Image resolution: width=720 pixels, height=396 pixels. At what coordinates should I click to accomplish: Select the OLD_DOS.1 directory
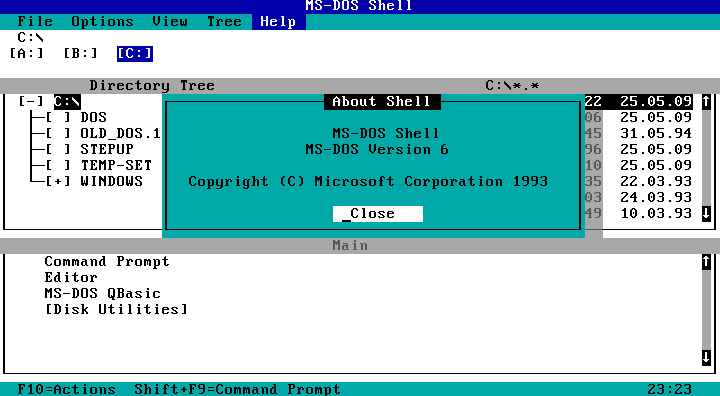coord(120,133)
